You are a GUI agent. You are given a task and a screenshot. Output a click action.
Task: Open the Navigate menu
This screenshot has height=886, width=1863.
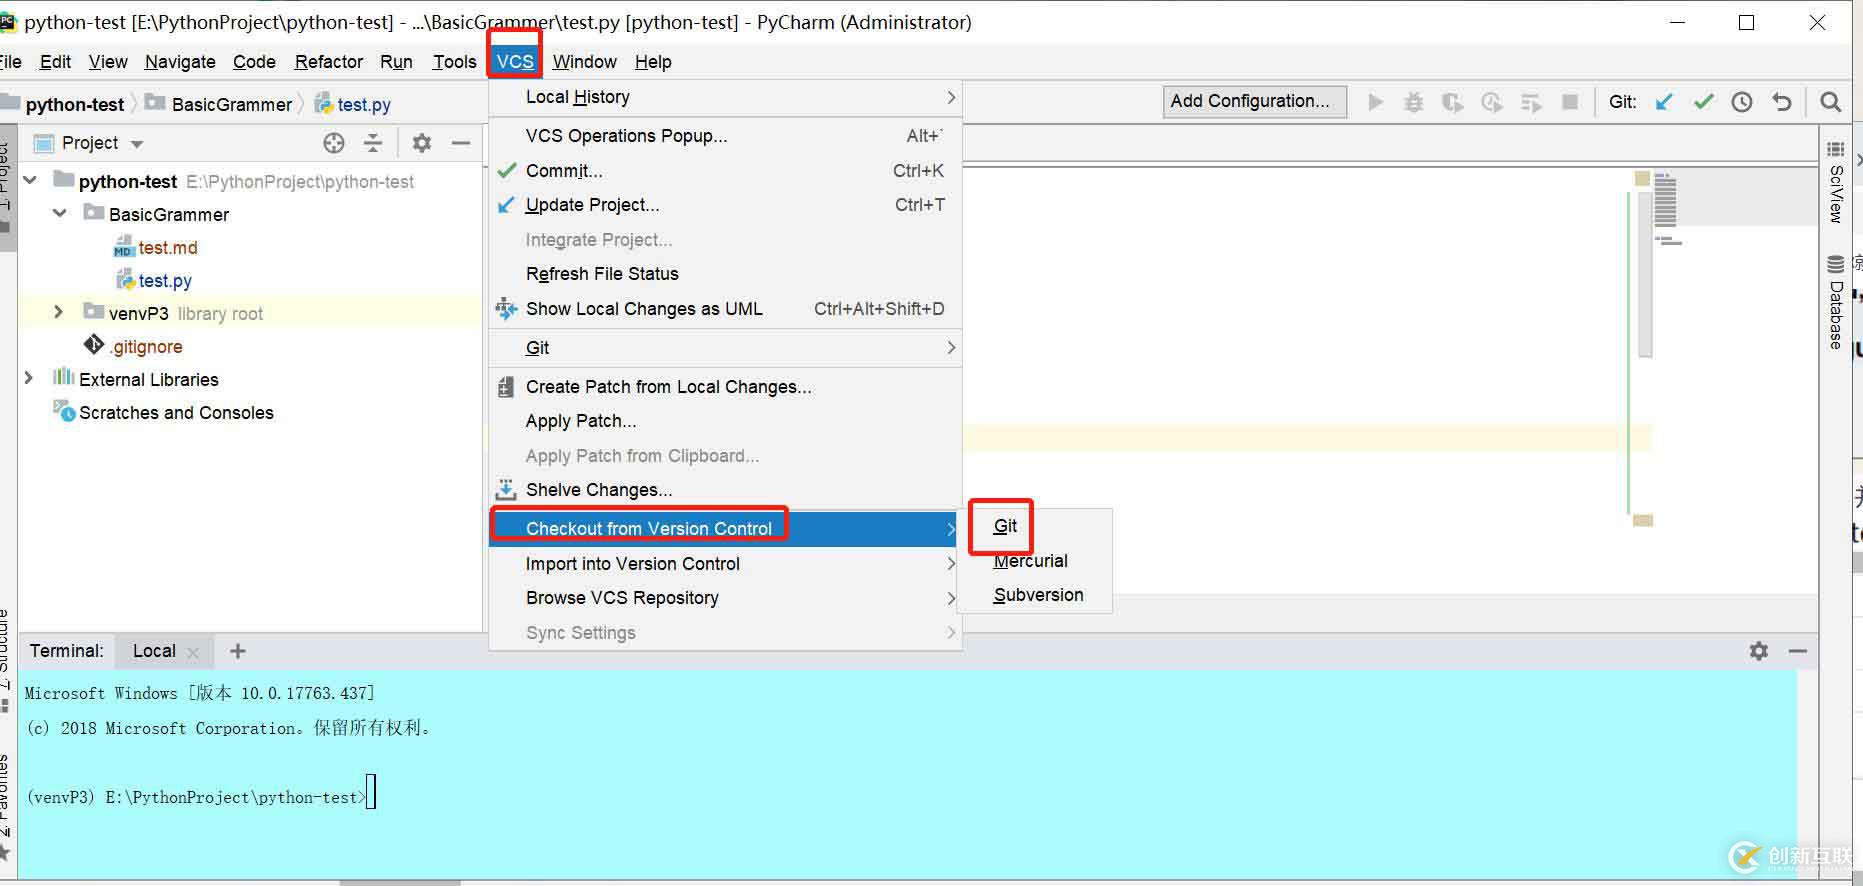180,62
